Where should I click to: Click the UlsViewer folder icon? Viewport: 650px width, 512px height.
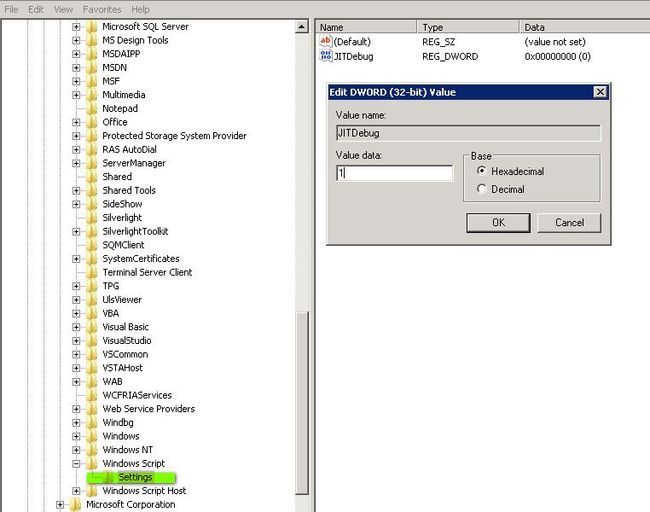point(92,300)
